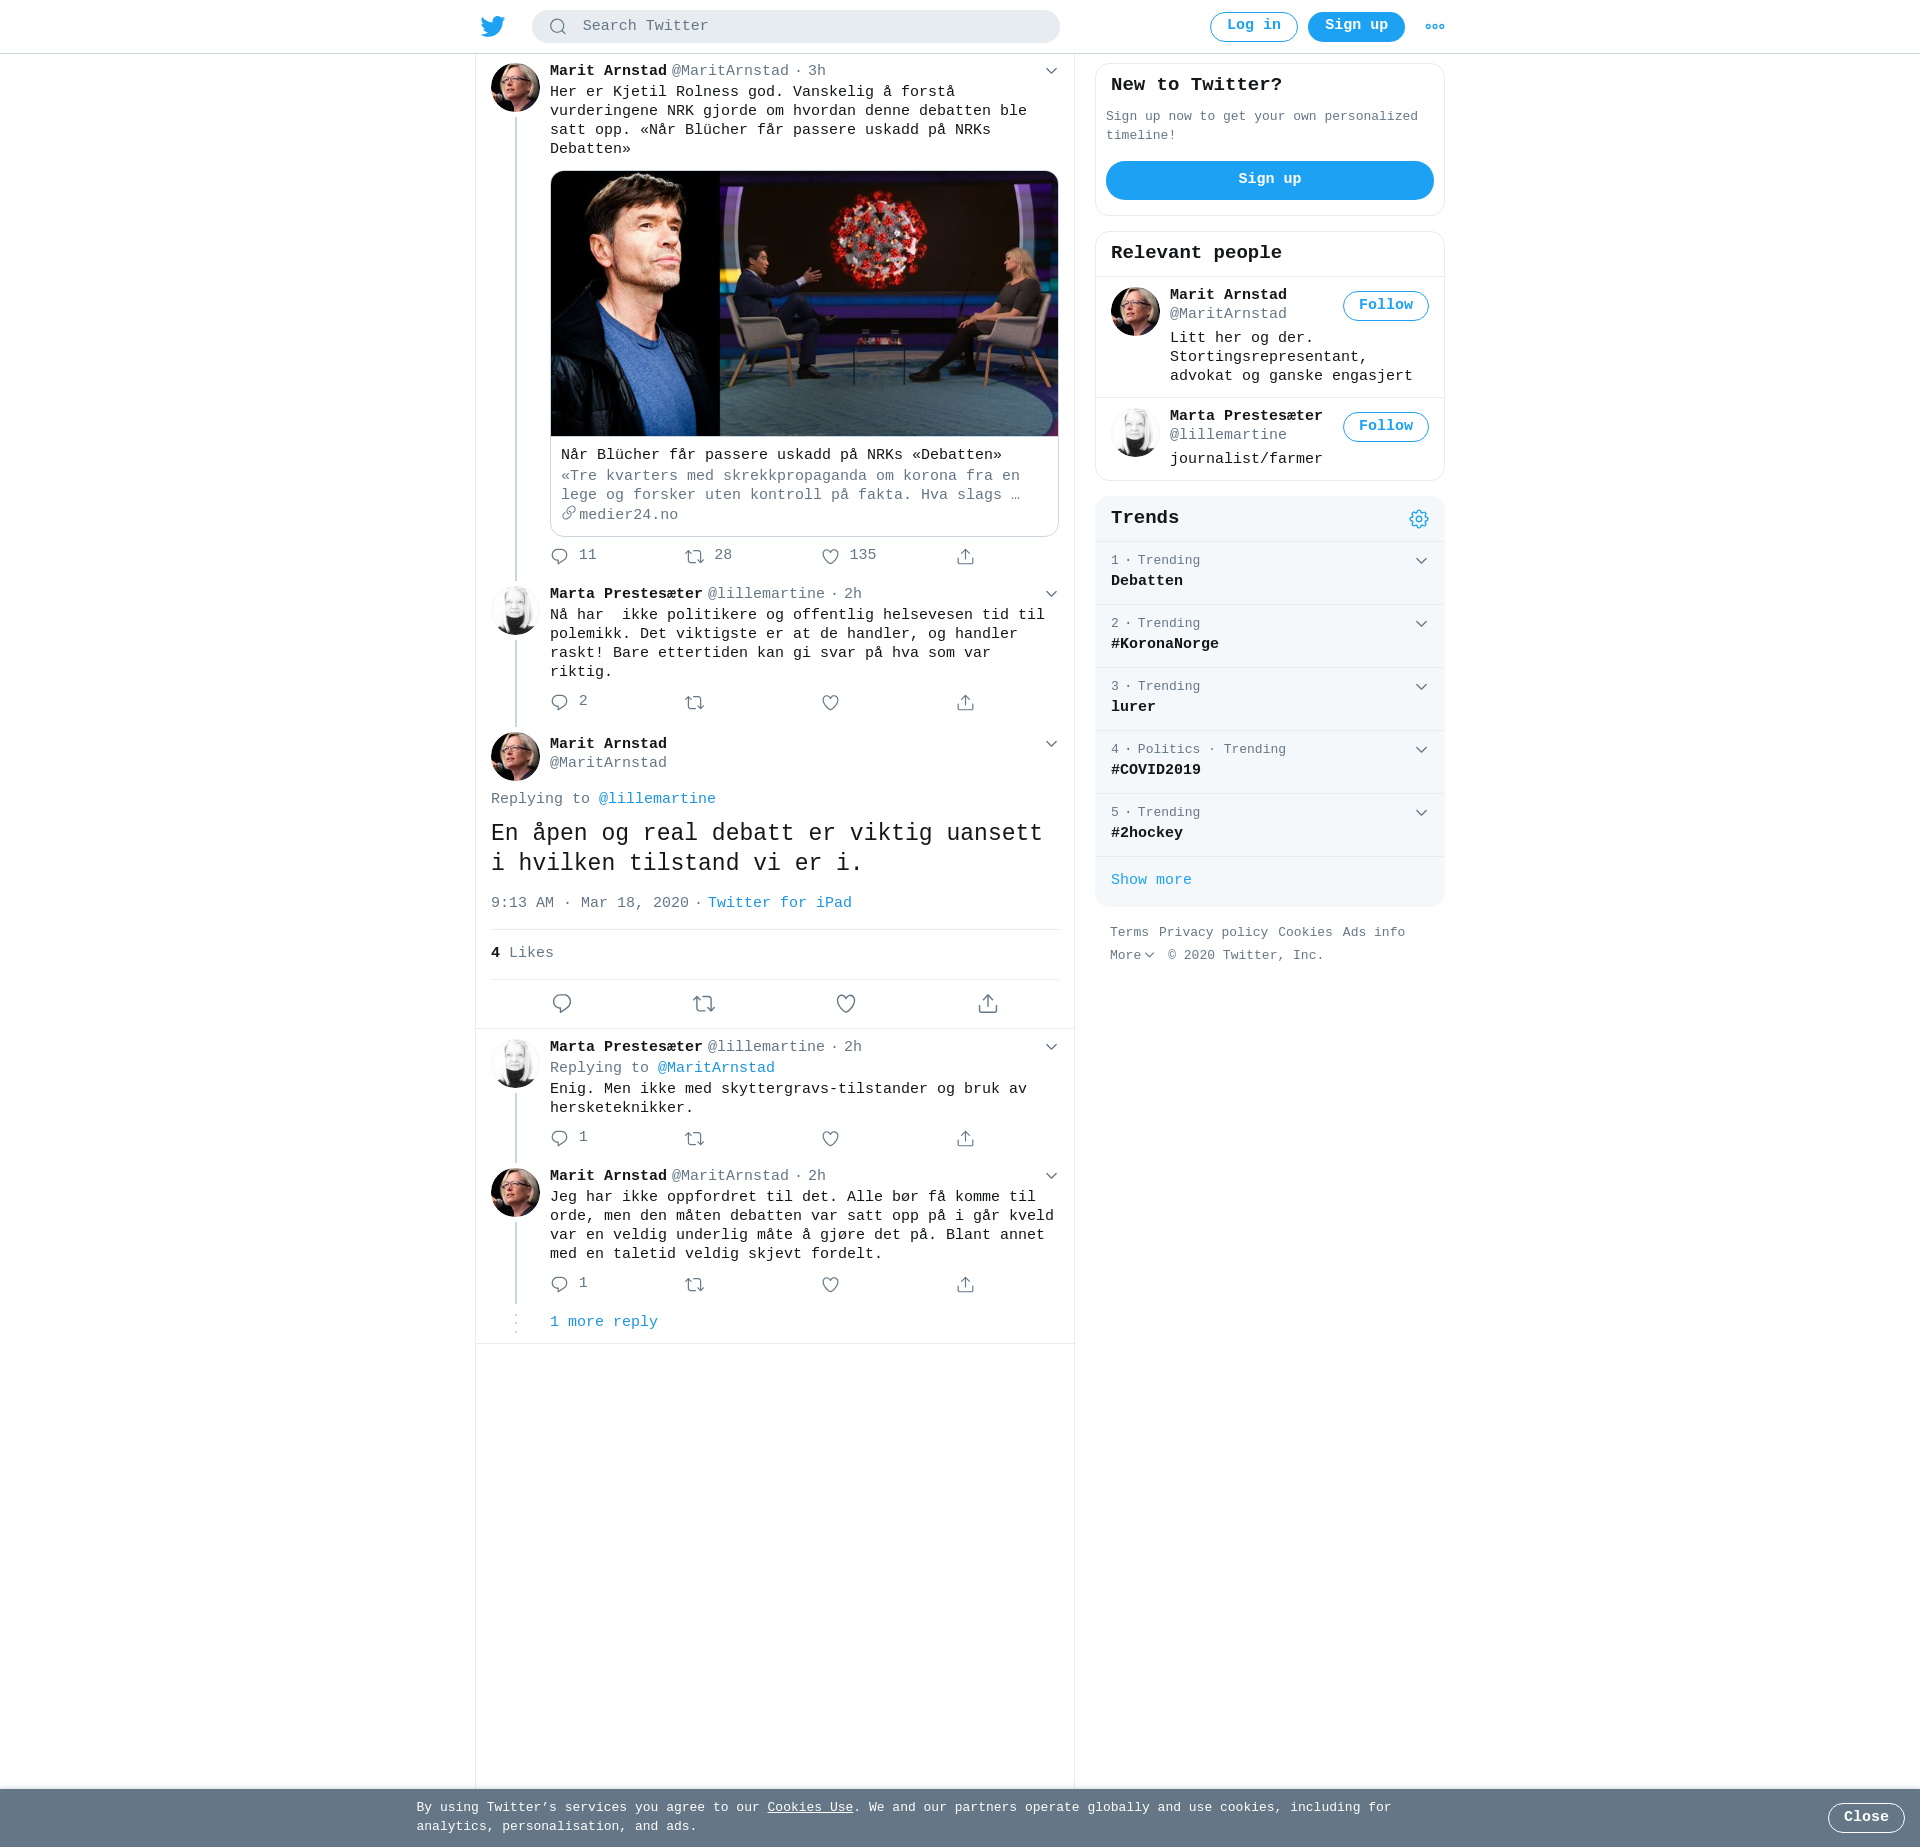Image resolution: width=1920 pixels, height=1847 pixels.
Task: Expand chevron for Debatten trend
Action: [1421, 561]
